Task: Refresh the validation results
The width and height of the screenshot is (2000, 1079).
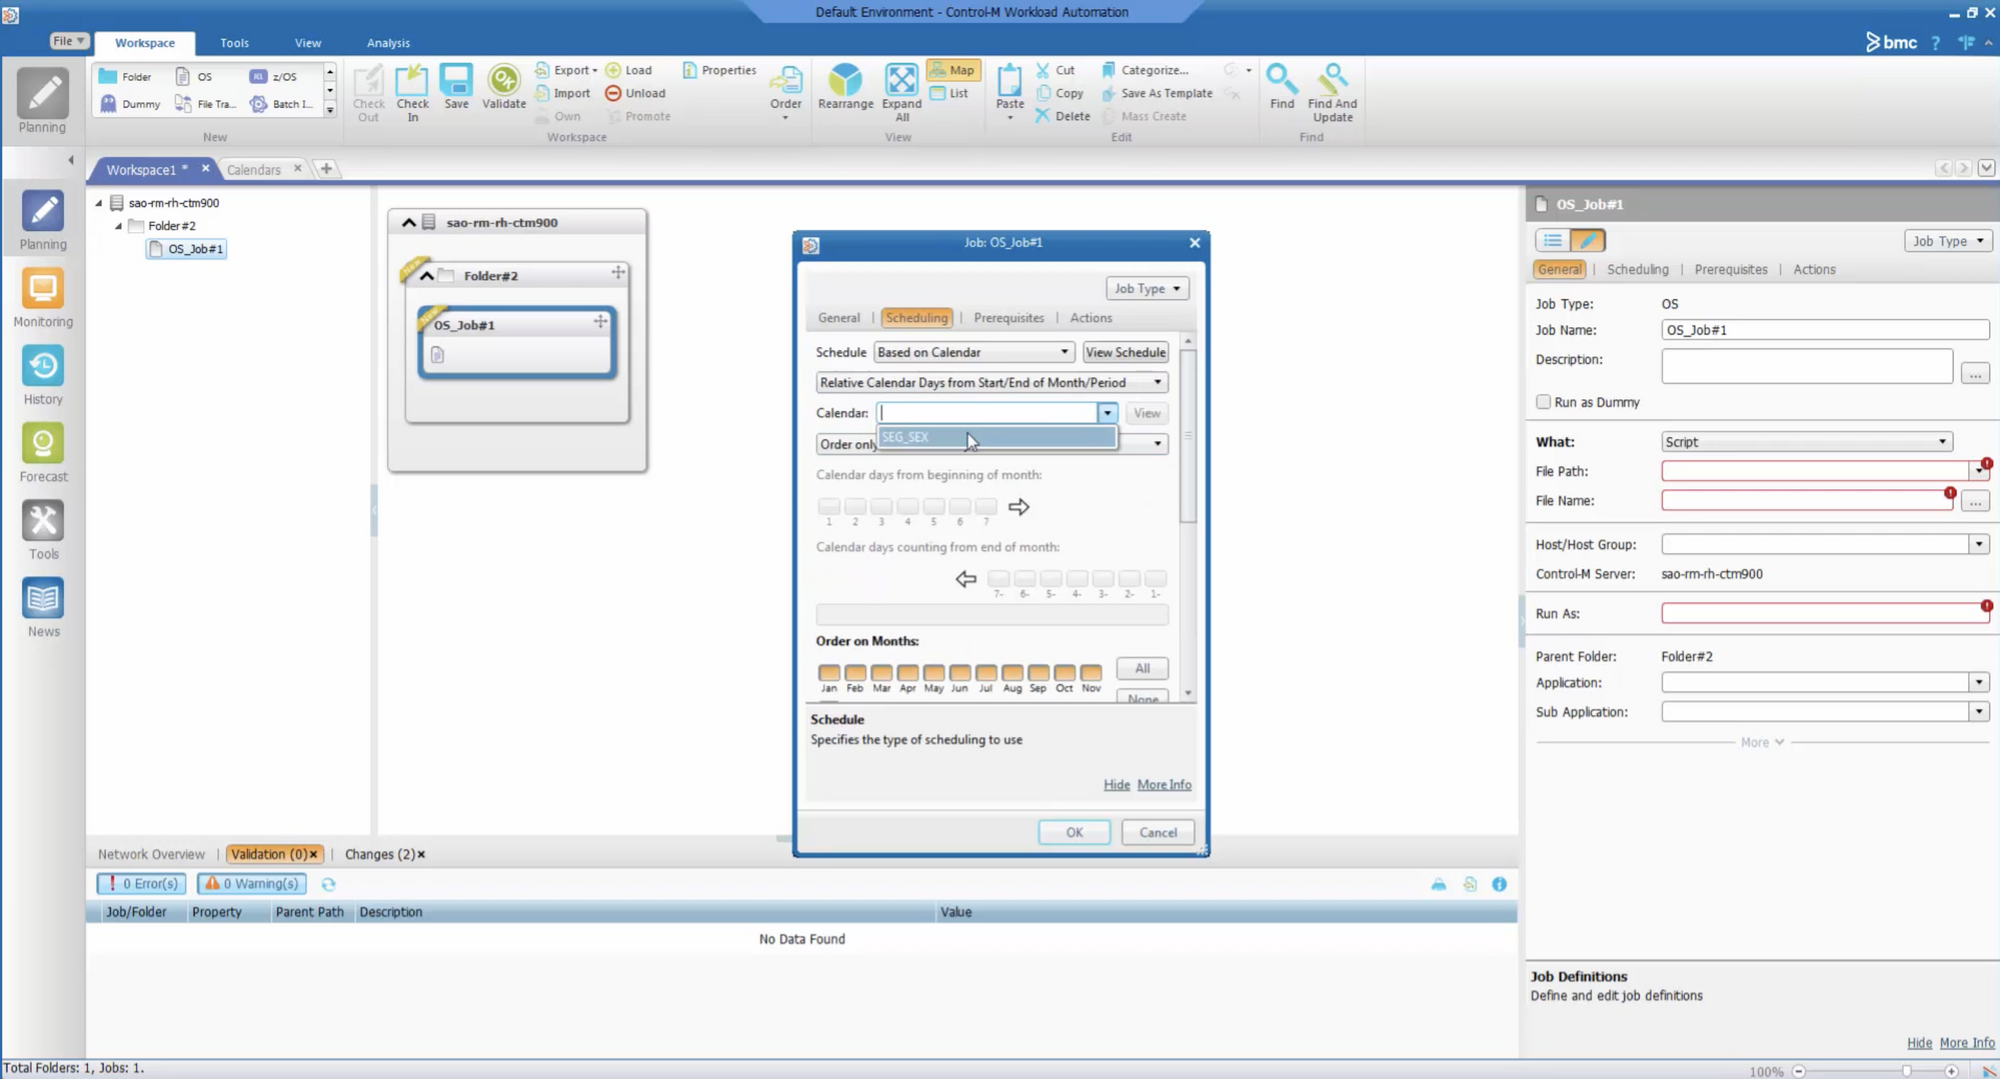Action: (328, 884)
